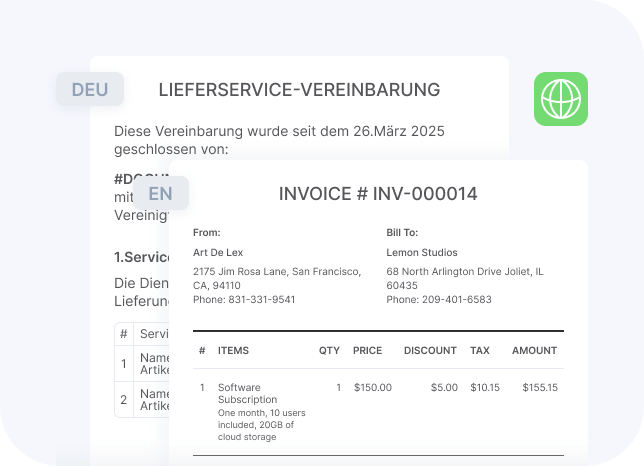
Task: Click the $150.00 price value
Action: pos(372,387)
